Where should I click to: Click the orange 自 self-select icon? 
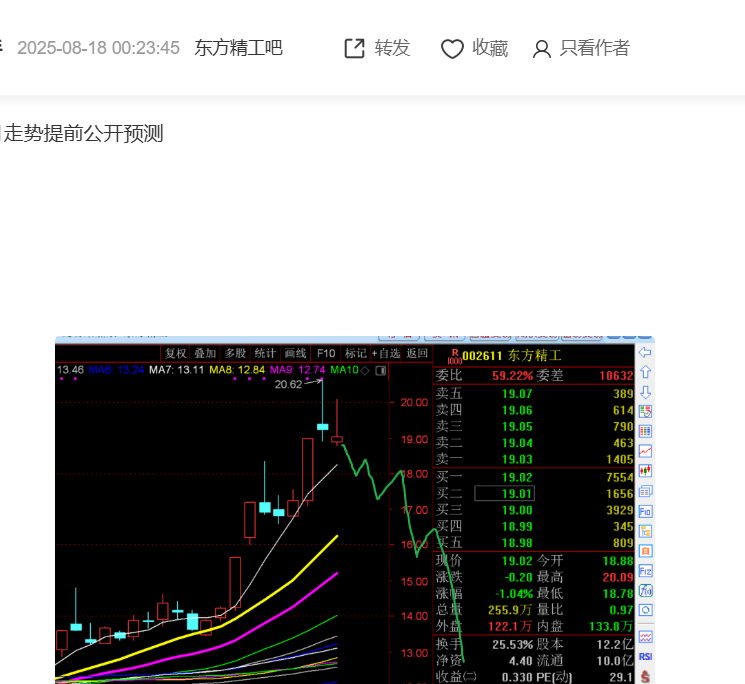pos(645,551)
